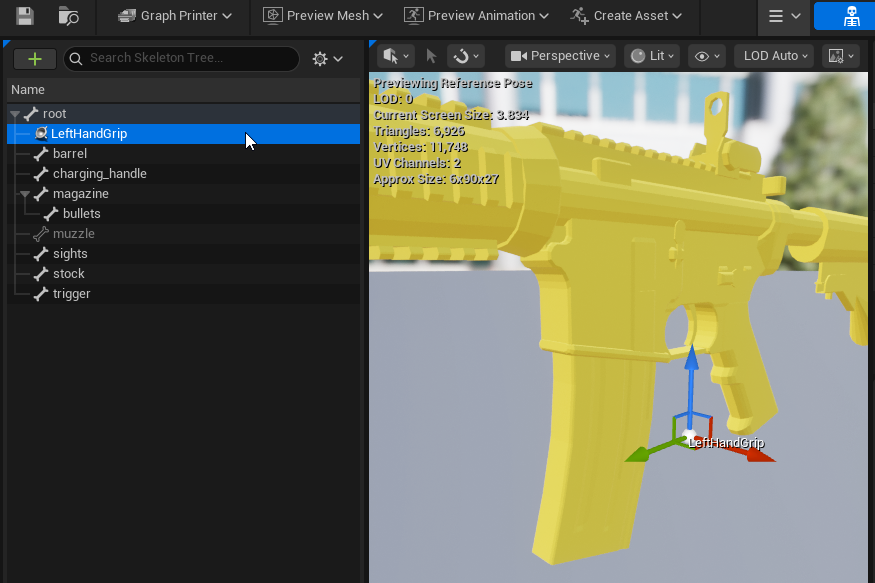Collapse the root bone tree node
Image resolution: width=875 pixels, height=583 pixels.
15,114
